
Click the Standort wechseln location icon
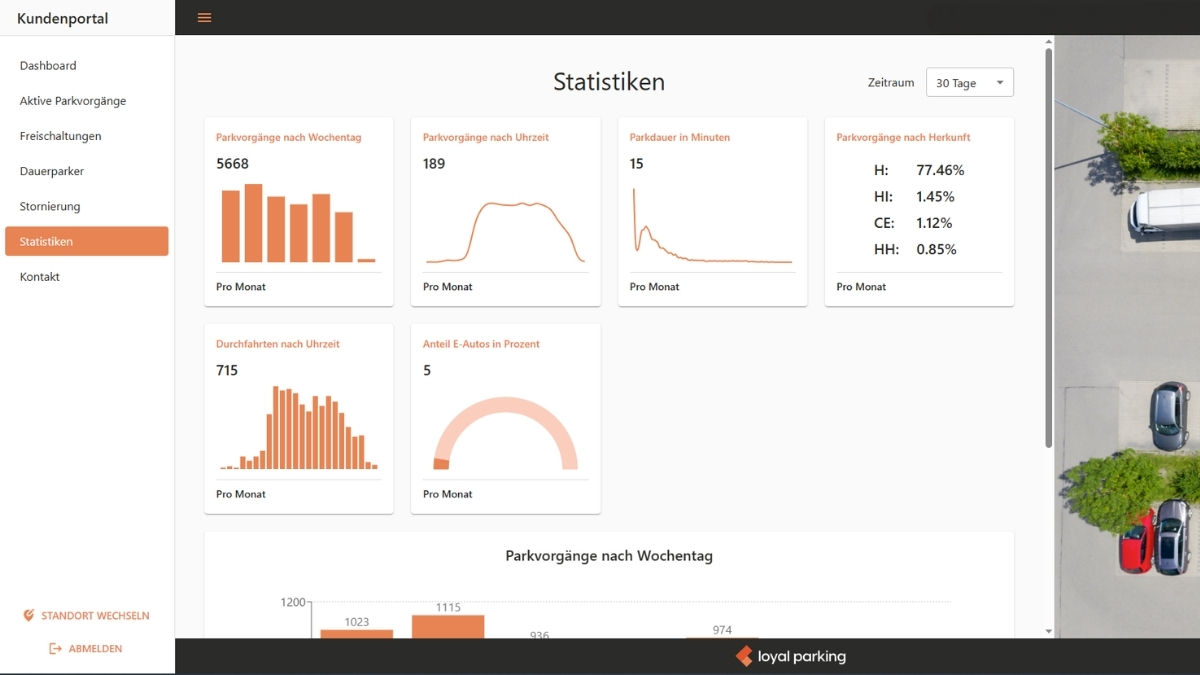tap(29, 615)
